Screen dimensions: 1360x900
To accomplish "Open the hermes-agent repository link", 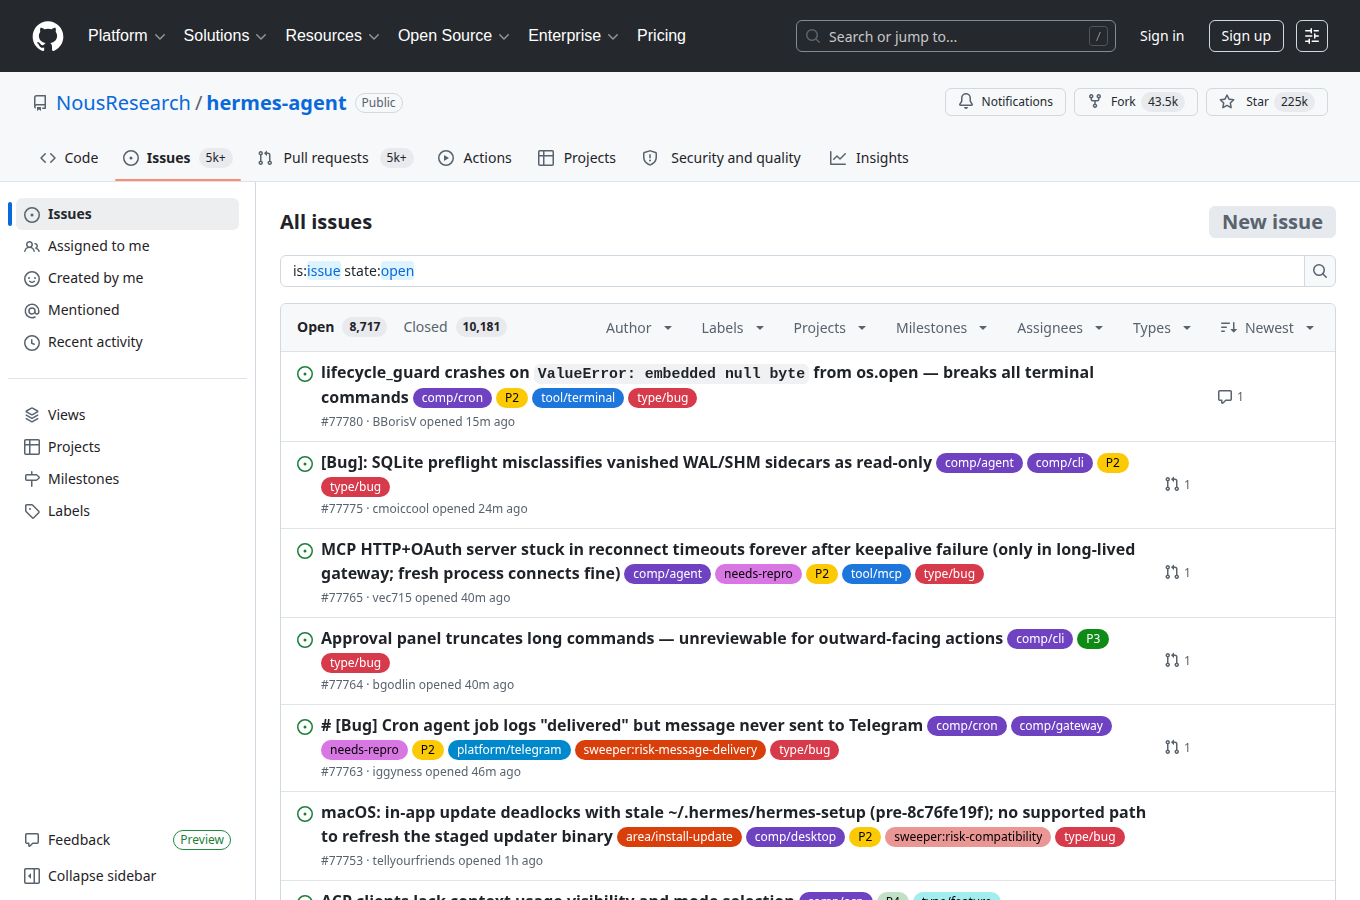I will [x=276, y=103].
